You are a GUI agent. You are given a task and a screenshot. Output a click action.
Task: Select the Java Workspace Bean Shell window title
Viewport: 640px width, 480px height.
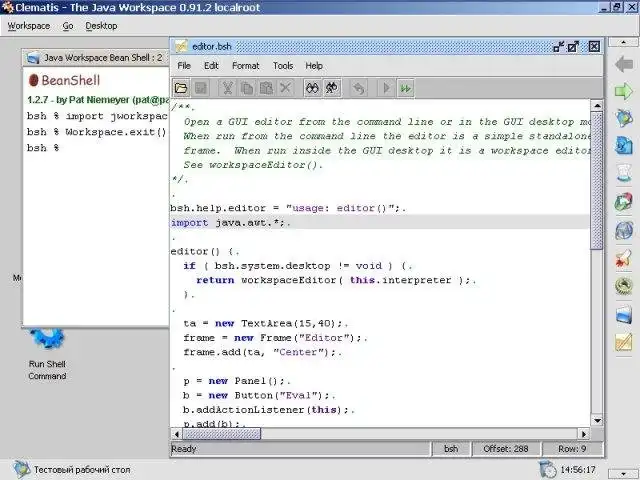pos(103,58)
